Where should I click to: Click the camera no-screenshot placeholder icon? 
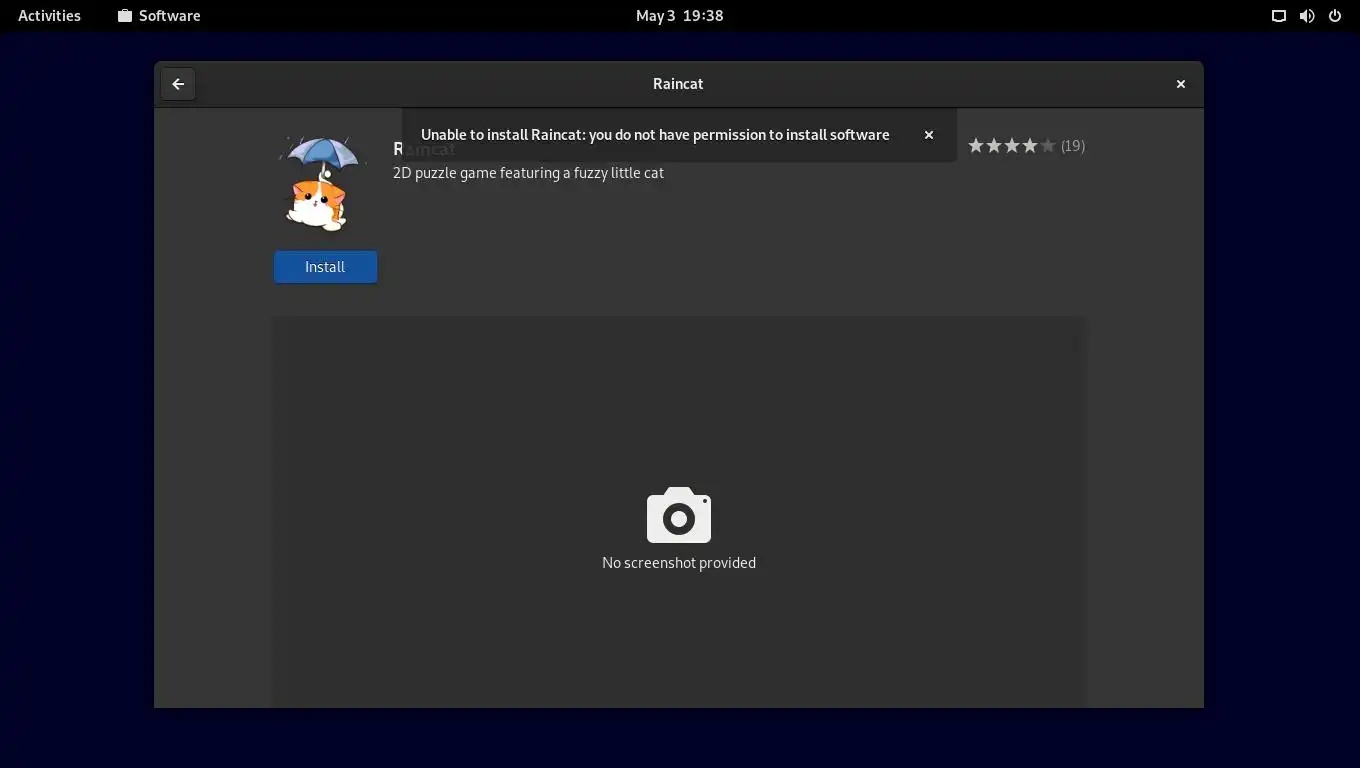679,515
